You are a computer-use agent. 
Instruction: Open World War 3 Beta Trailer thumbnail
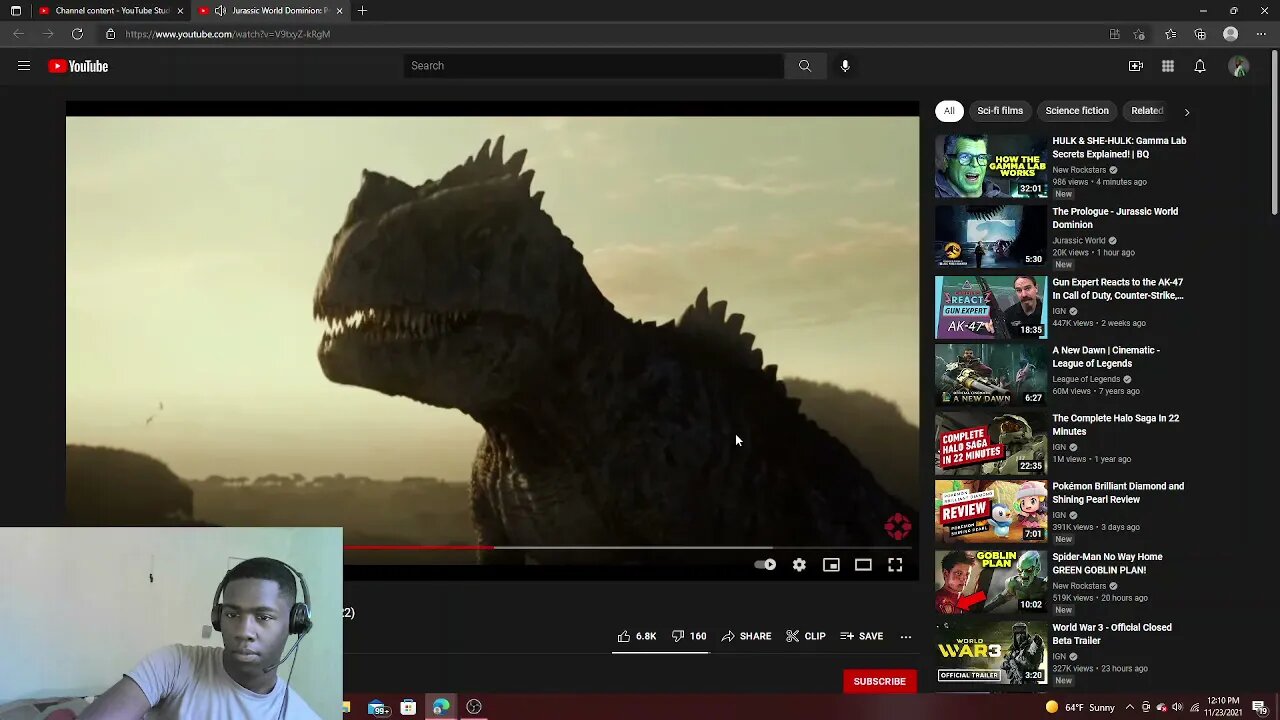click(991, 653)
